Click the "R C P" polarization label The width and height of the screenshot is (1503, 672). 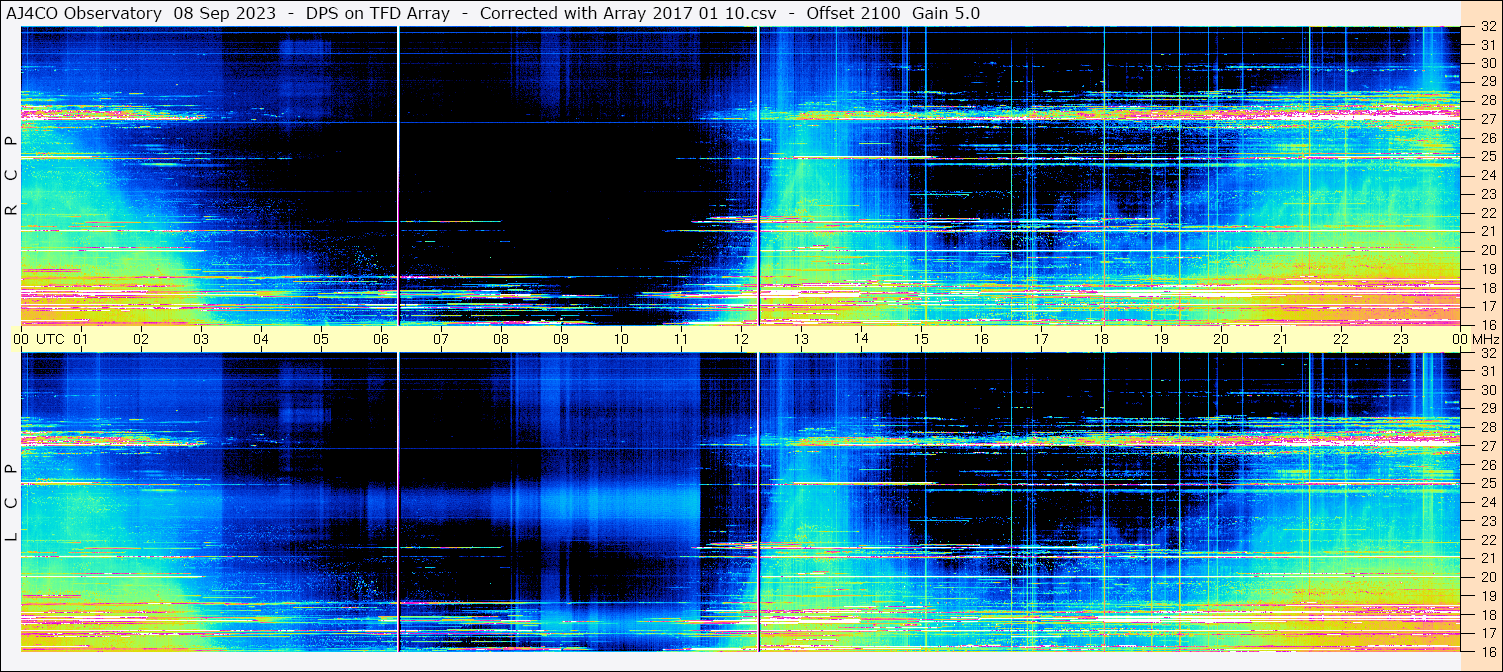(11, 176)
